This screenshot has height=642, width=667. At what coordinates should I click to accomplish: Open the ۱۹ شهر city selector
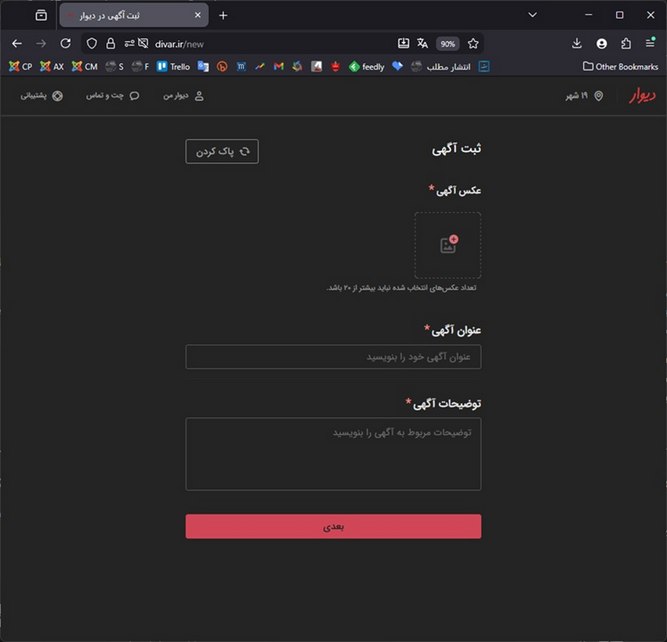(584, 96)
